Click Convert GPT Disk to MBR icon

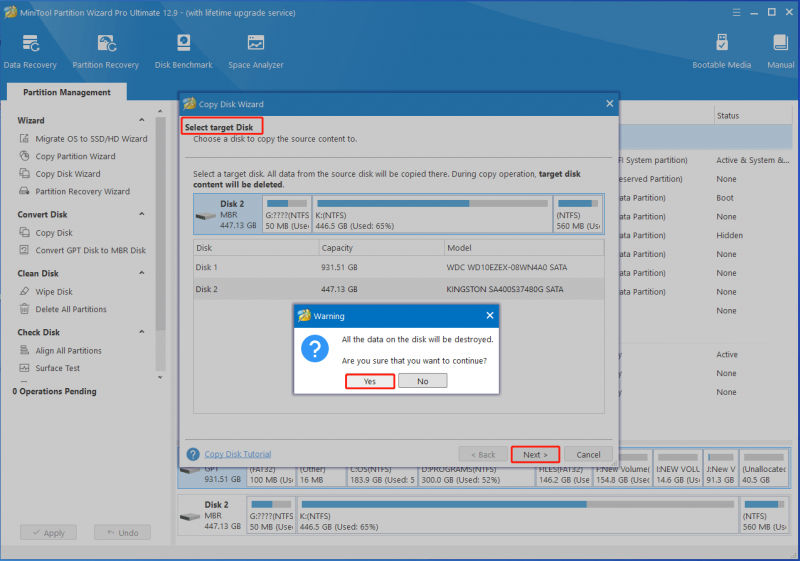[x=24, y=249]
